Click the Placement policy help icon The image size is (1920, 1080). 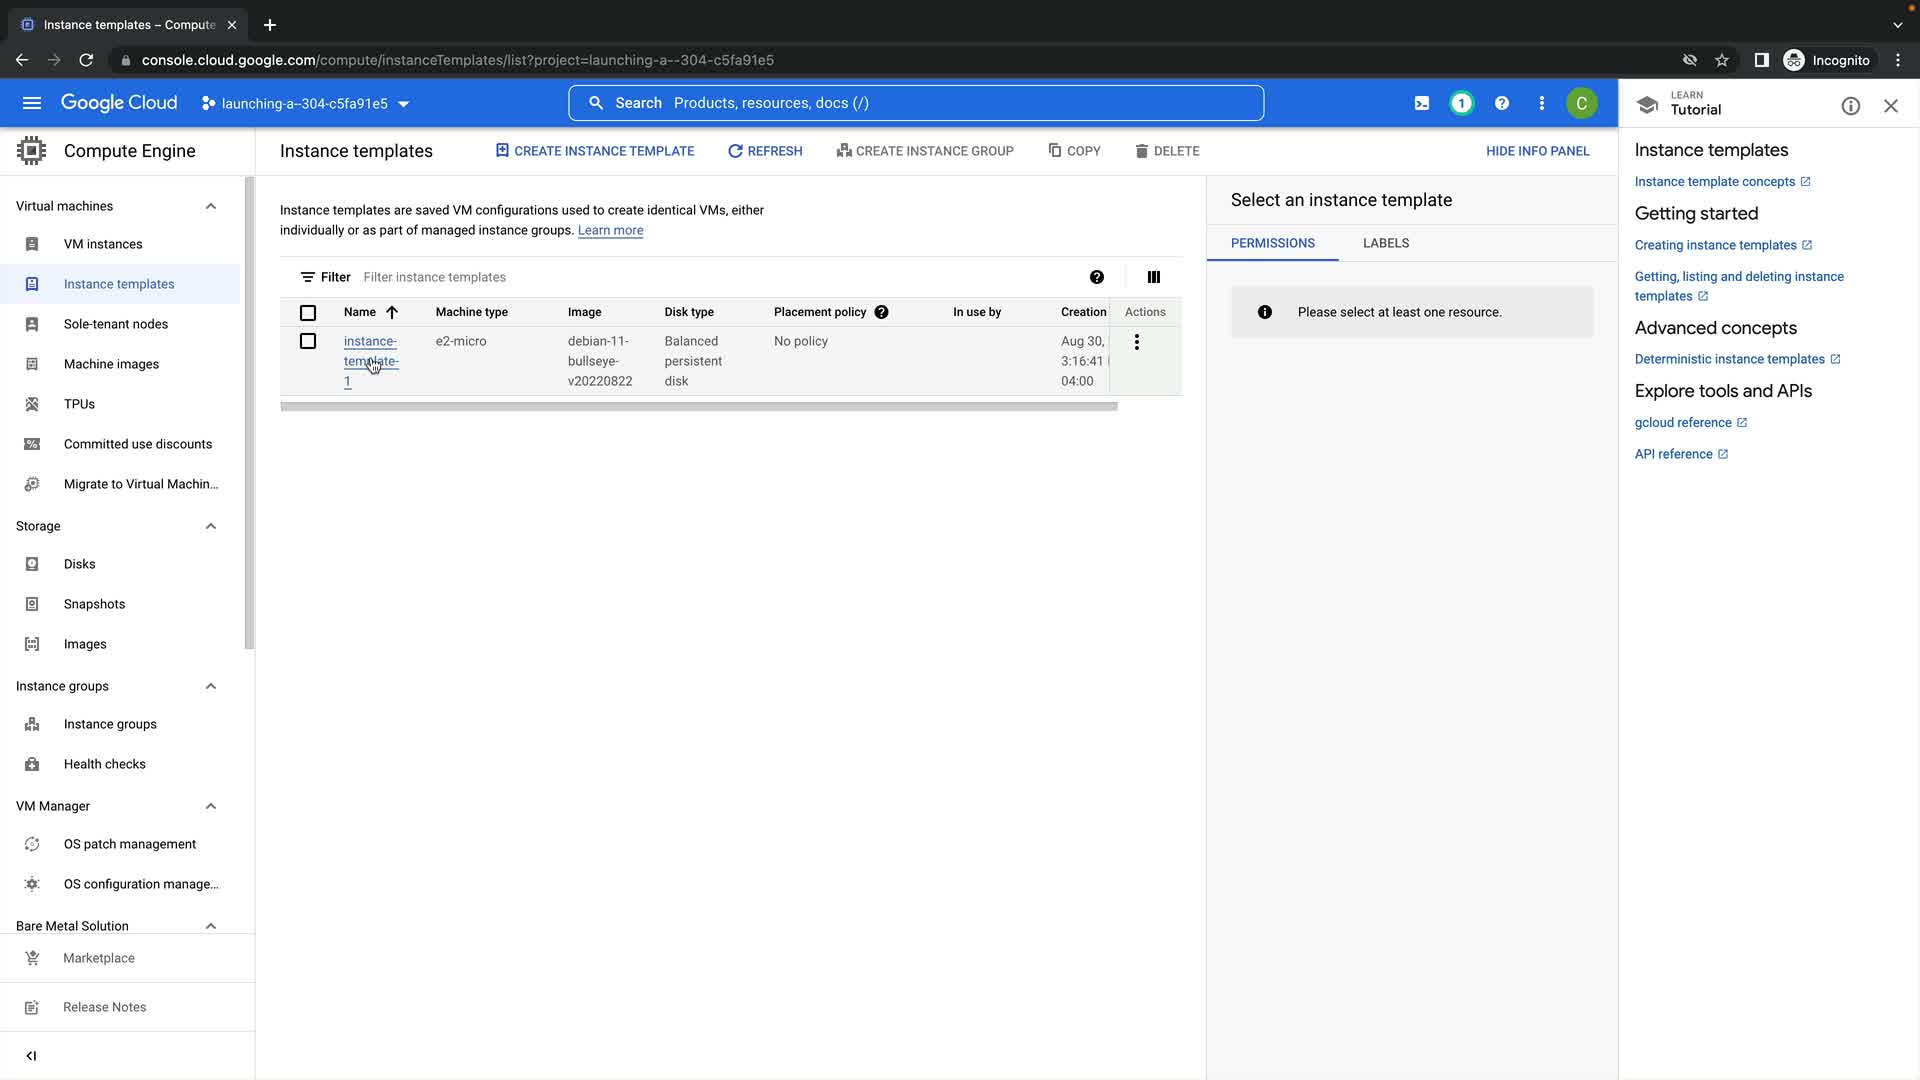881,312
